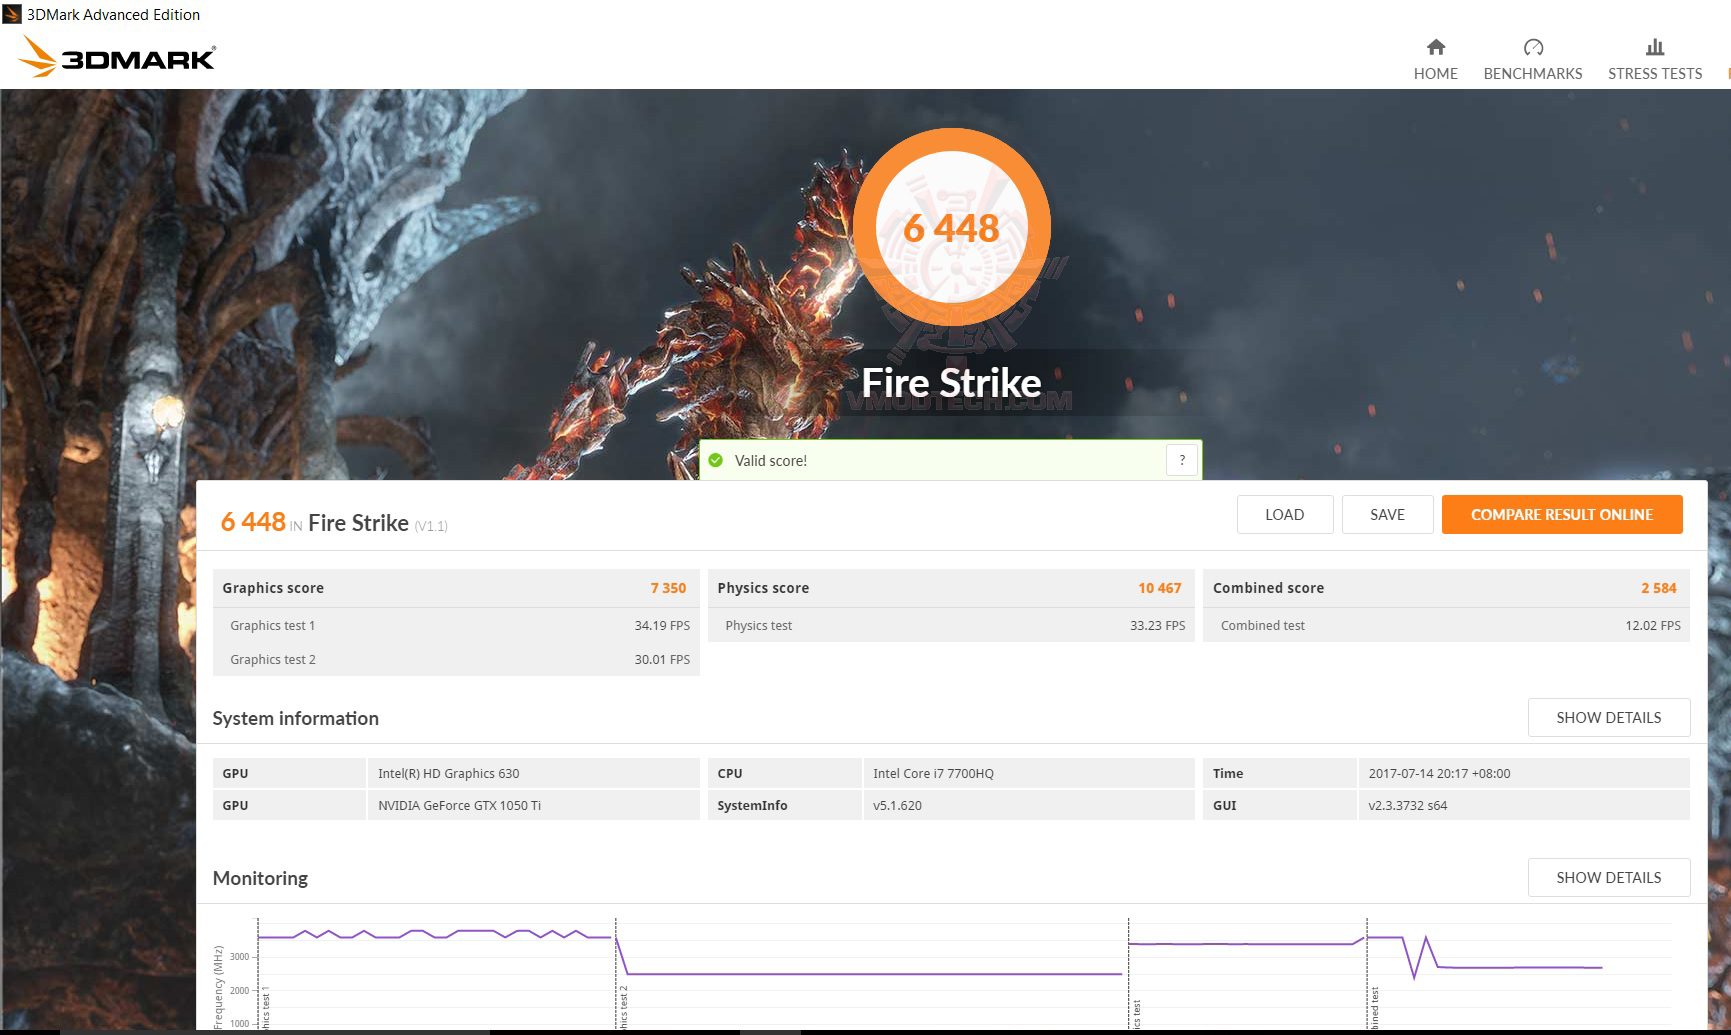
Task: Click Physics test result 33.23 FPS
Action: point(1157,625)
